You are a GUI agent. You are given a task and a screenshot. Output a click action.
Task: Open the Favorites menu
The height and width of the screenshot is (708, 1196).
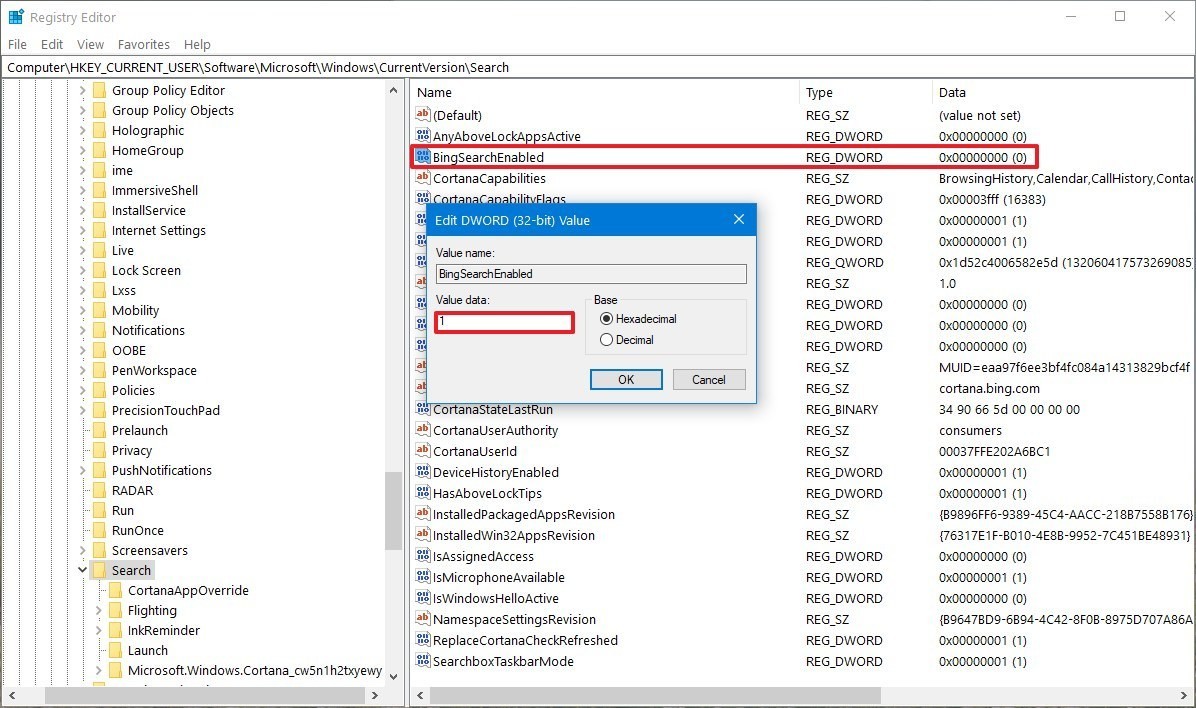click(x=143, y=44)
